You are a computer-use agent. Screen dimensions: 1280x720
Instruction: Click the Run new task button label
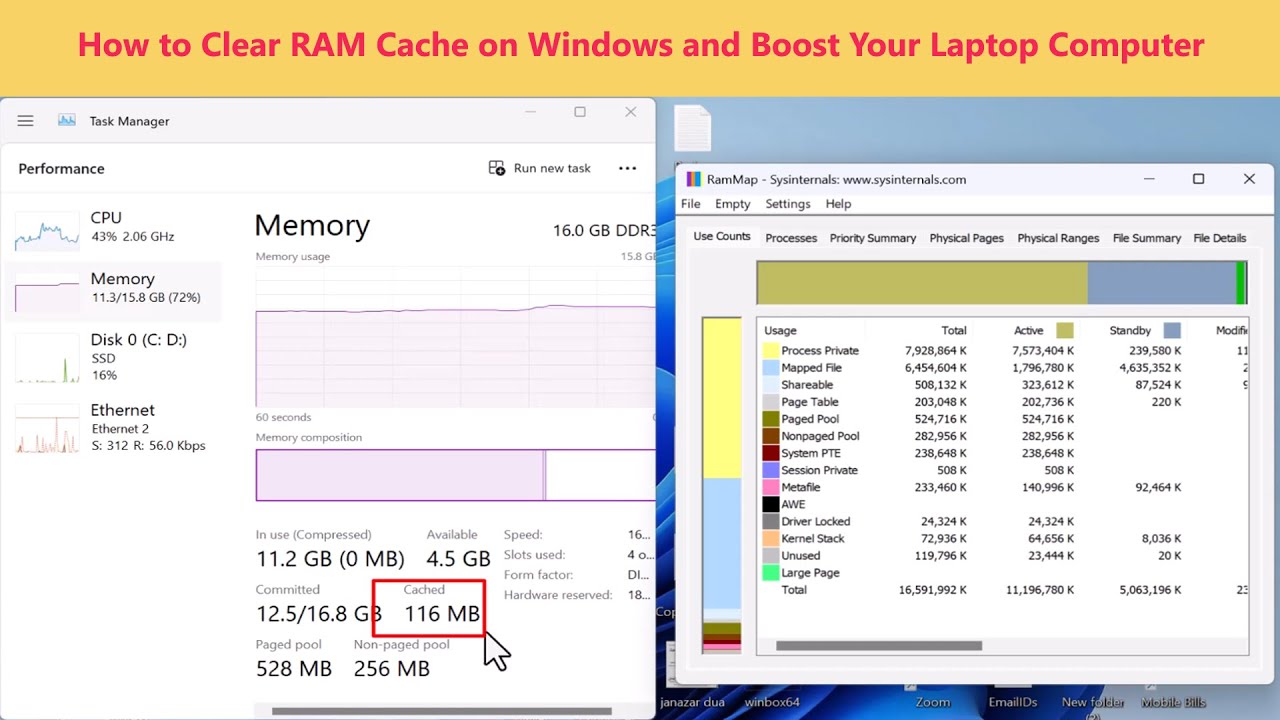coord(552,168)
